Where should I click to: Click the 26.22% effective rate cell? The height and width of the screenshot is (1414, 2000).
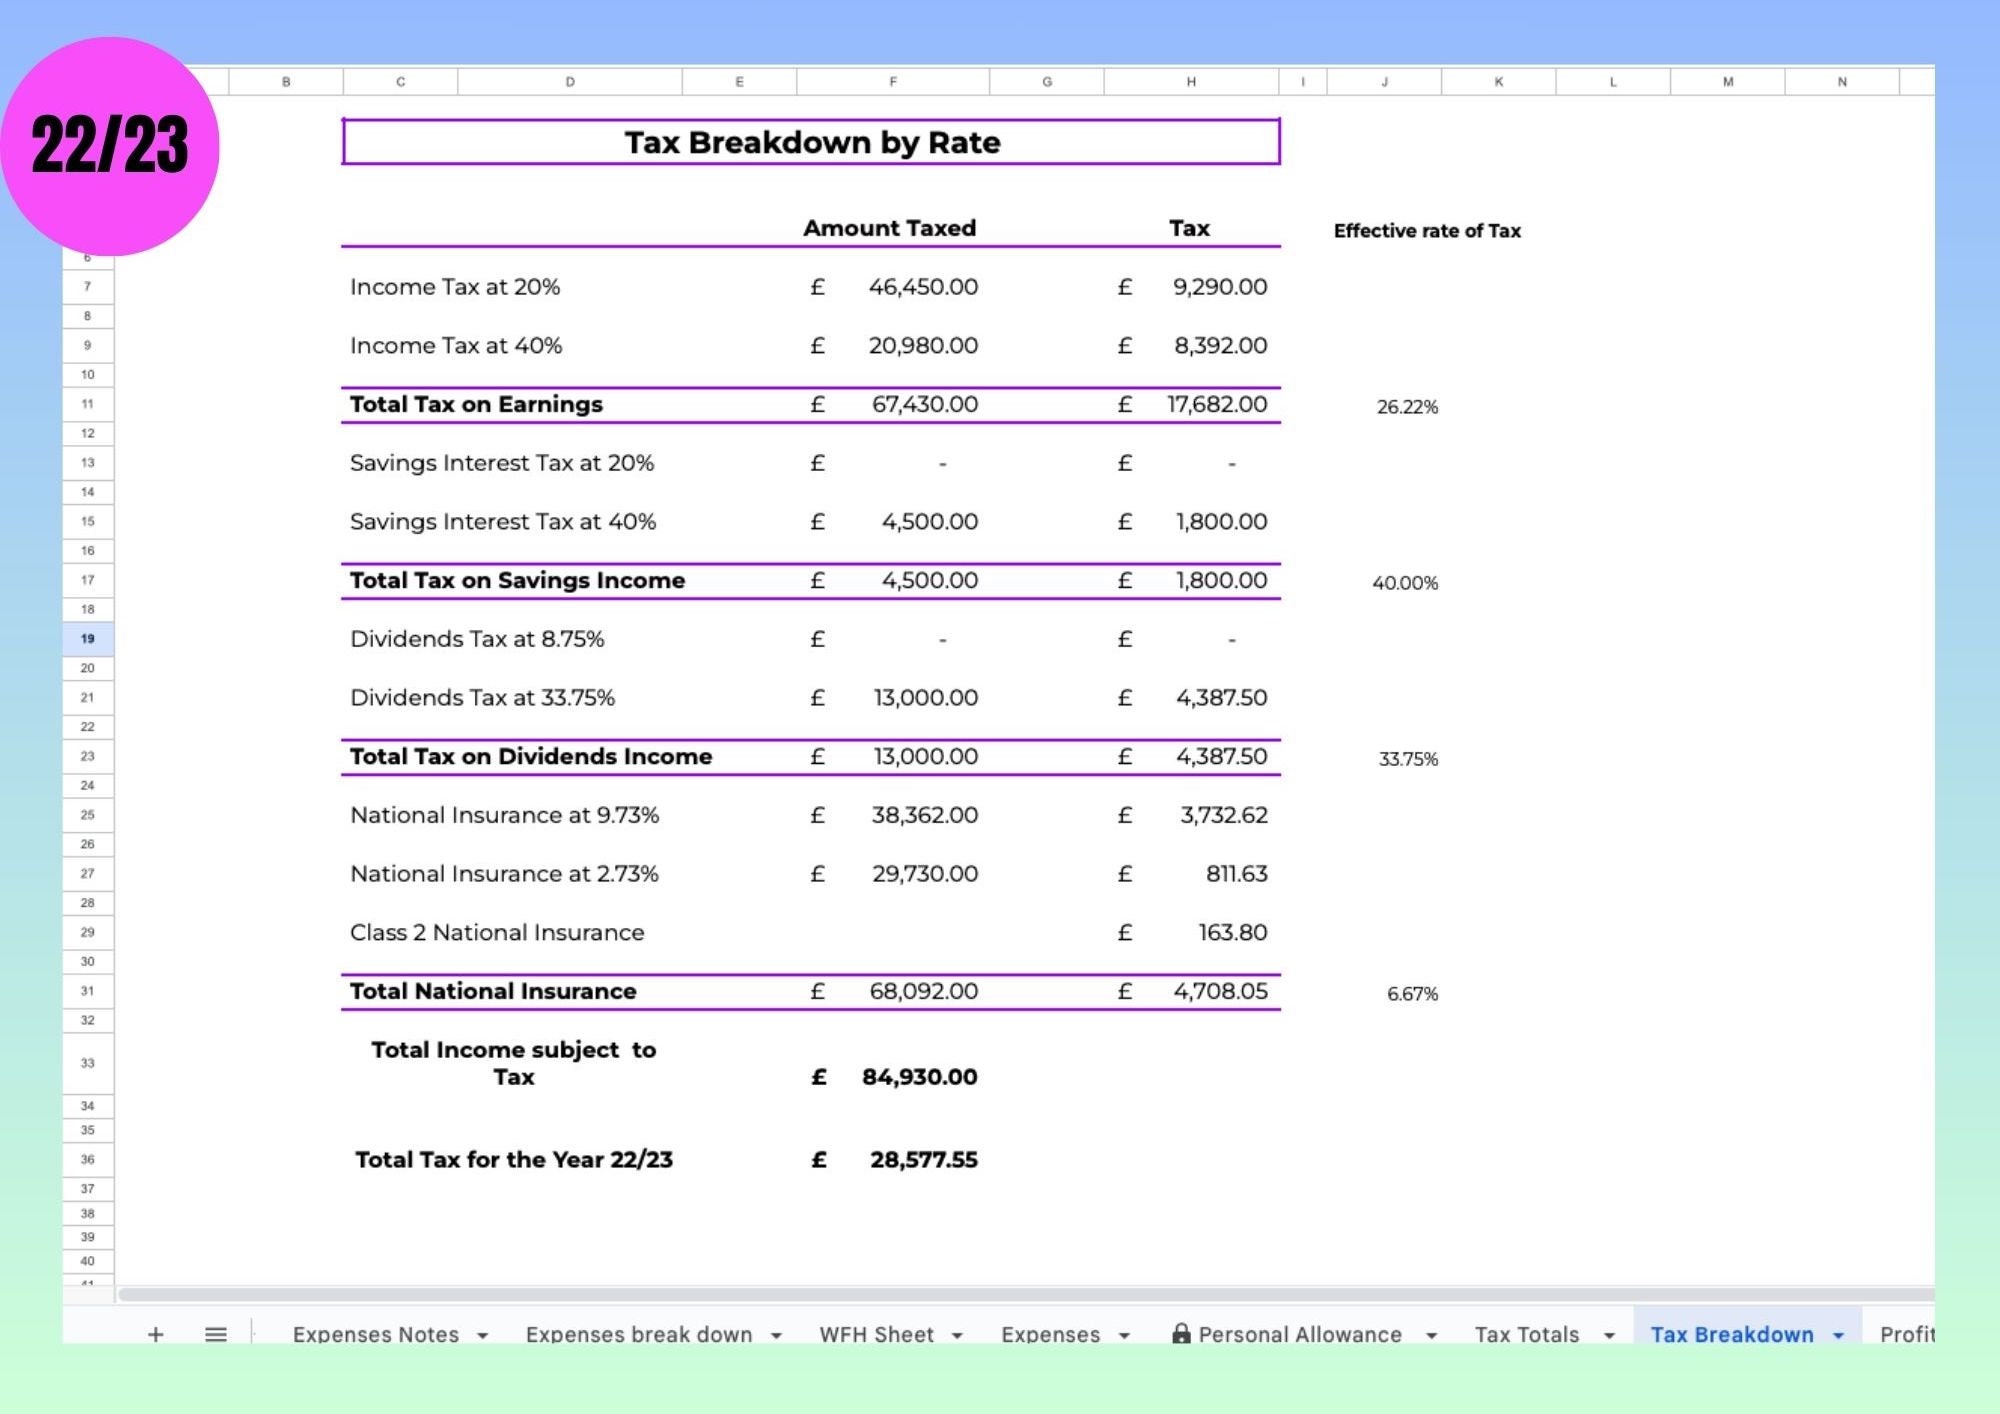coord(1407,406)
